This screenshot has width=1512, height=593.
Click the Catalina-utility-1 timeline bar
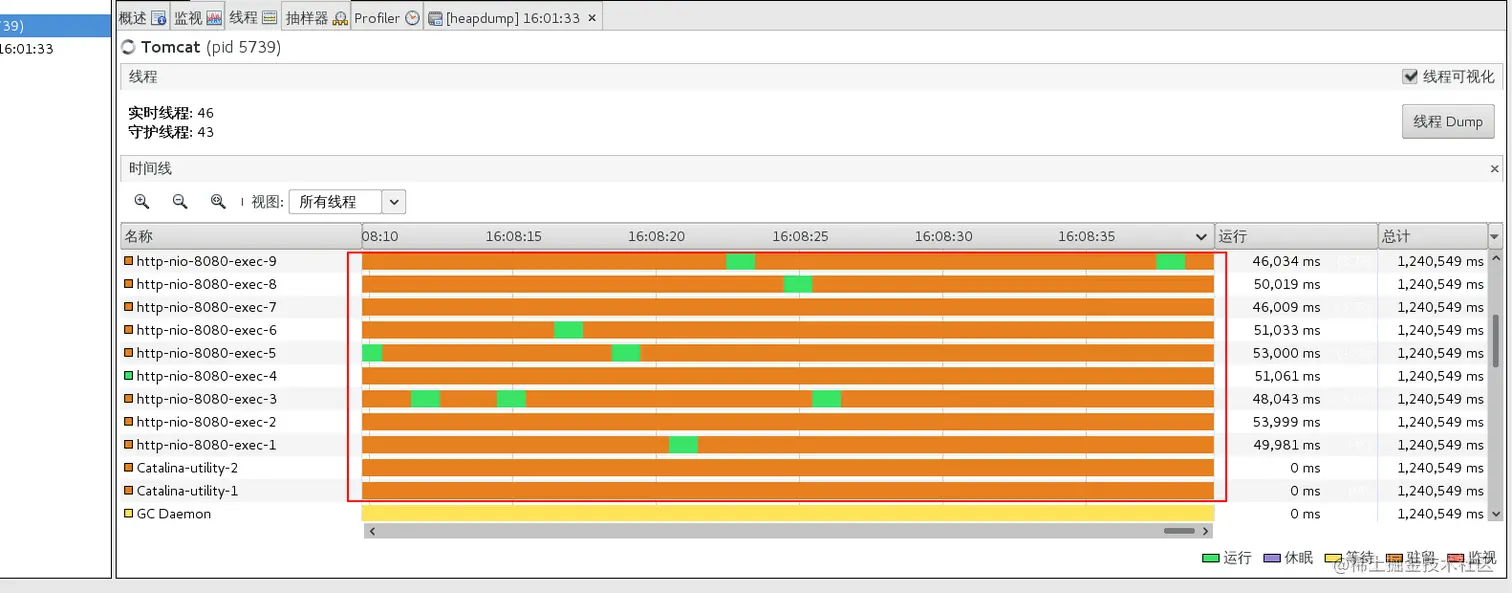pos(788,491)
